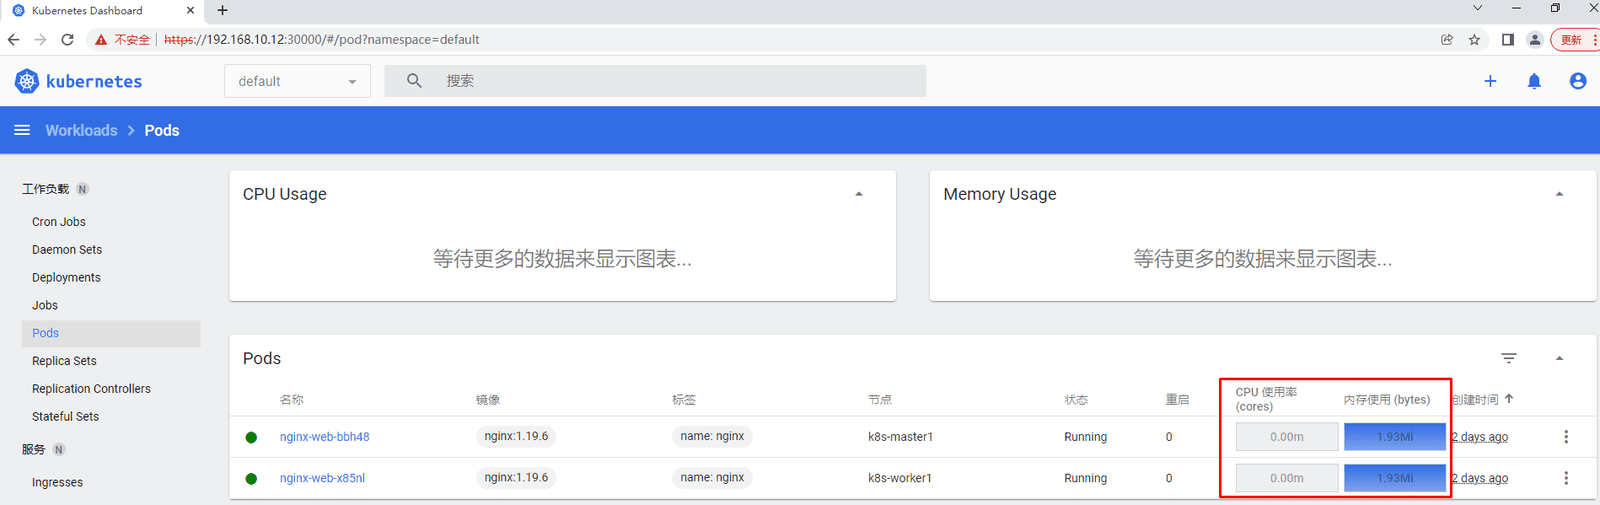
Task: Go forward in browser history
Action: point(40,40)
